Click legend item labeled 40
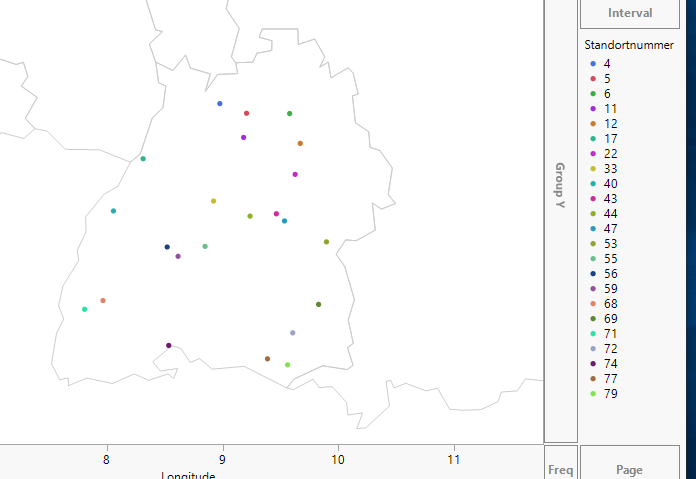 coord(603,184)
